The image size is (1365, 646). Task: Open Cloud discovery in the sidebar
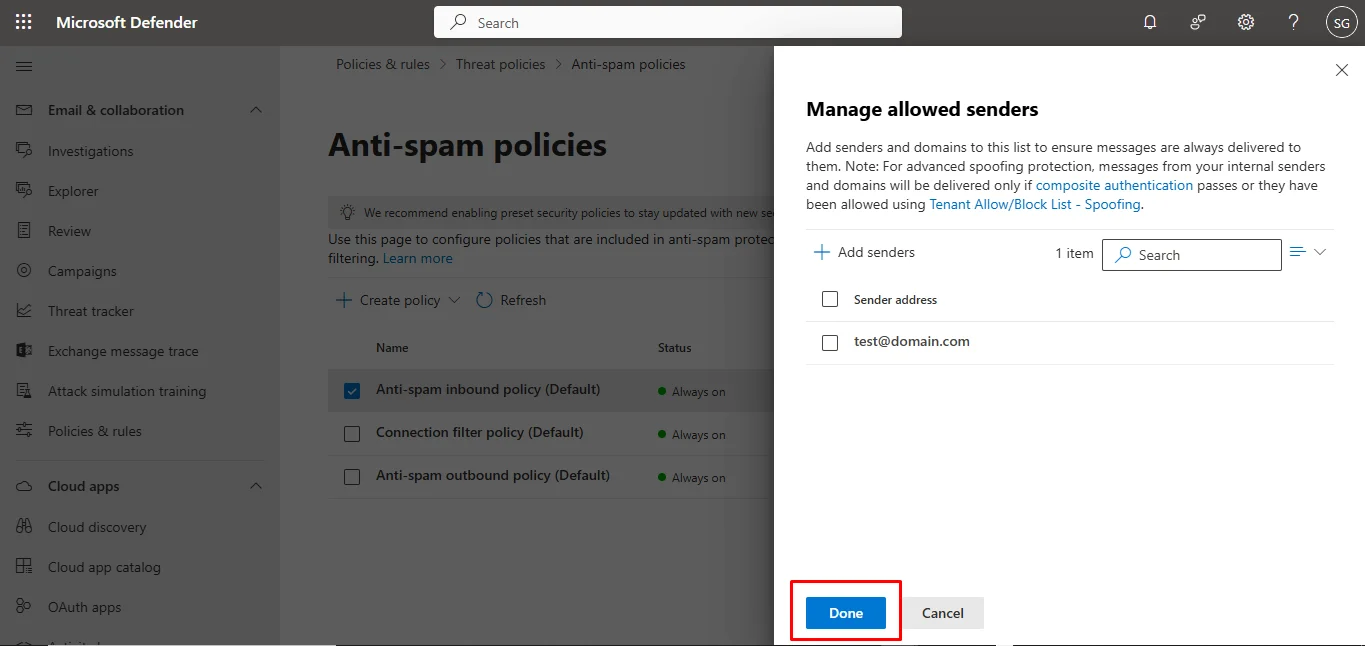97,527
